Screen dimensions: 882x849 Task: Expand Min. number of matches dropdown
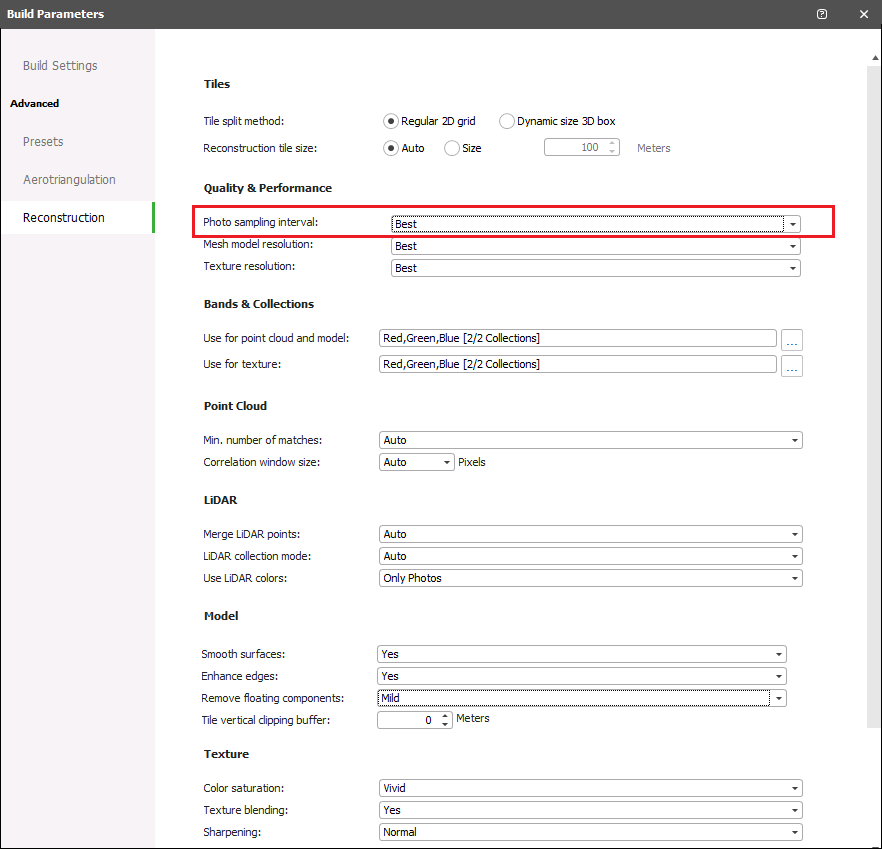(x=591, y=440)
